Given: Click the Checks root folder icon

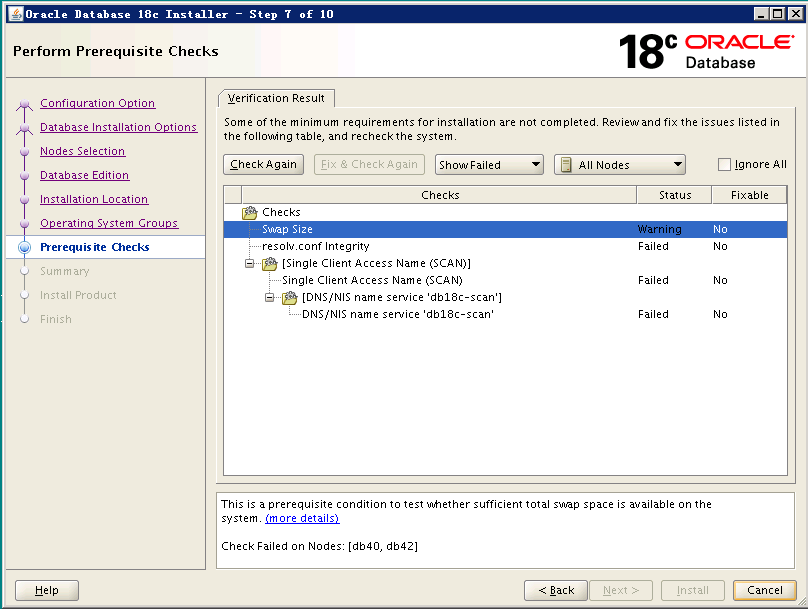Looking at the screenshot, I should pos(249,212).
